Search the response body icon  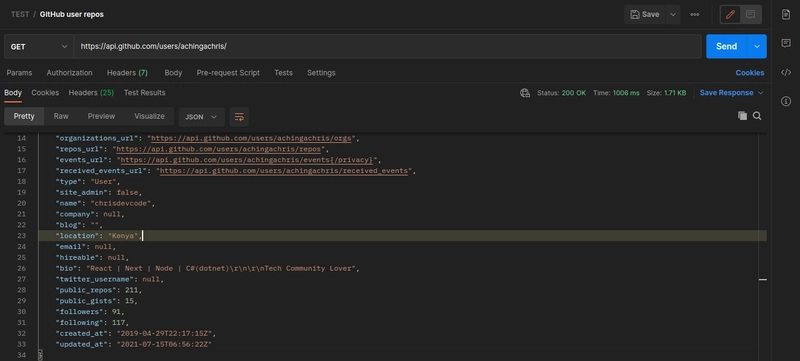(x=757, y=116)
